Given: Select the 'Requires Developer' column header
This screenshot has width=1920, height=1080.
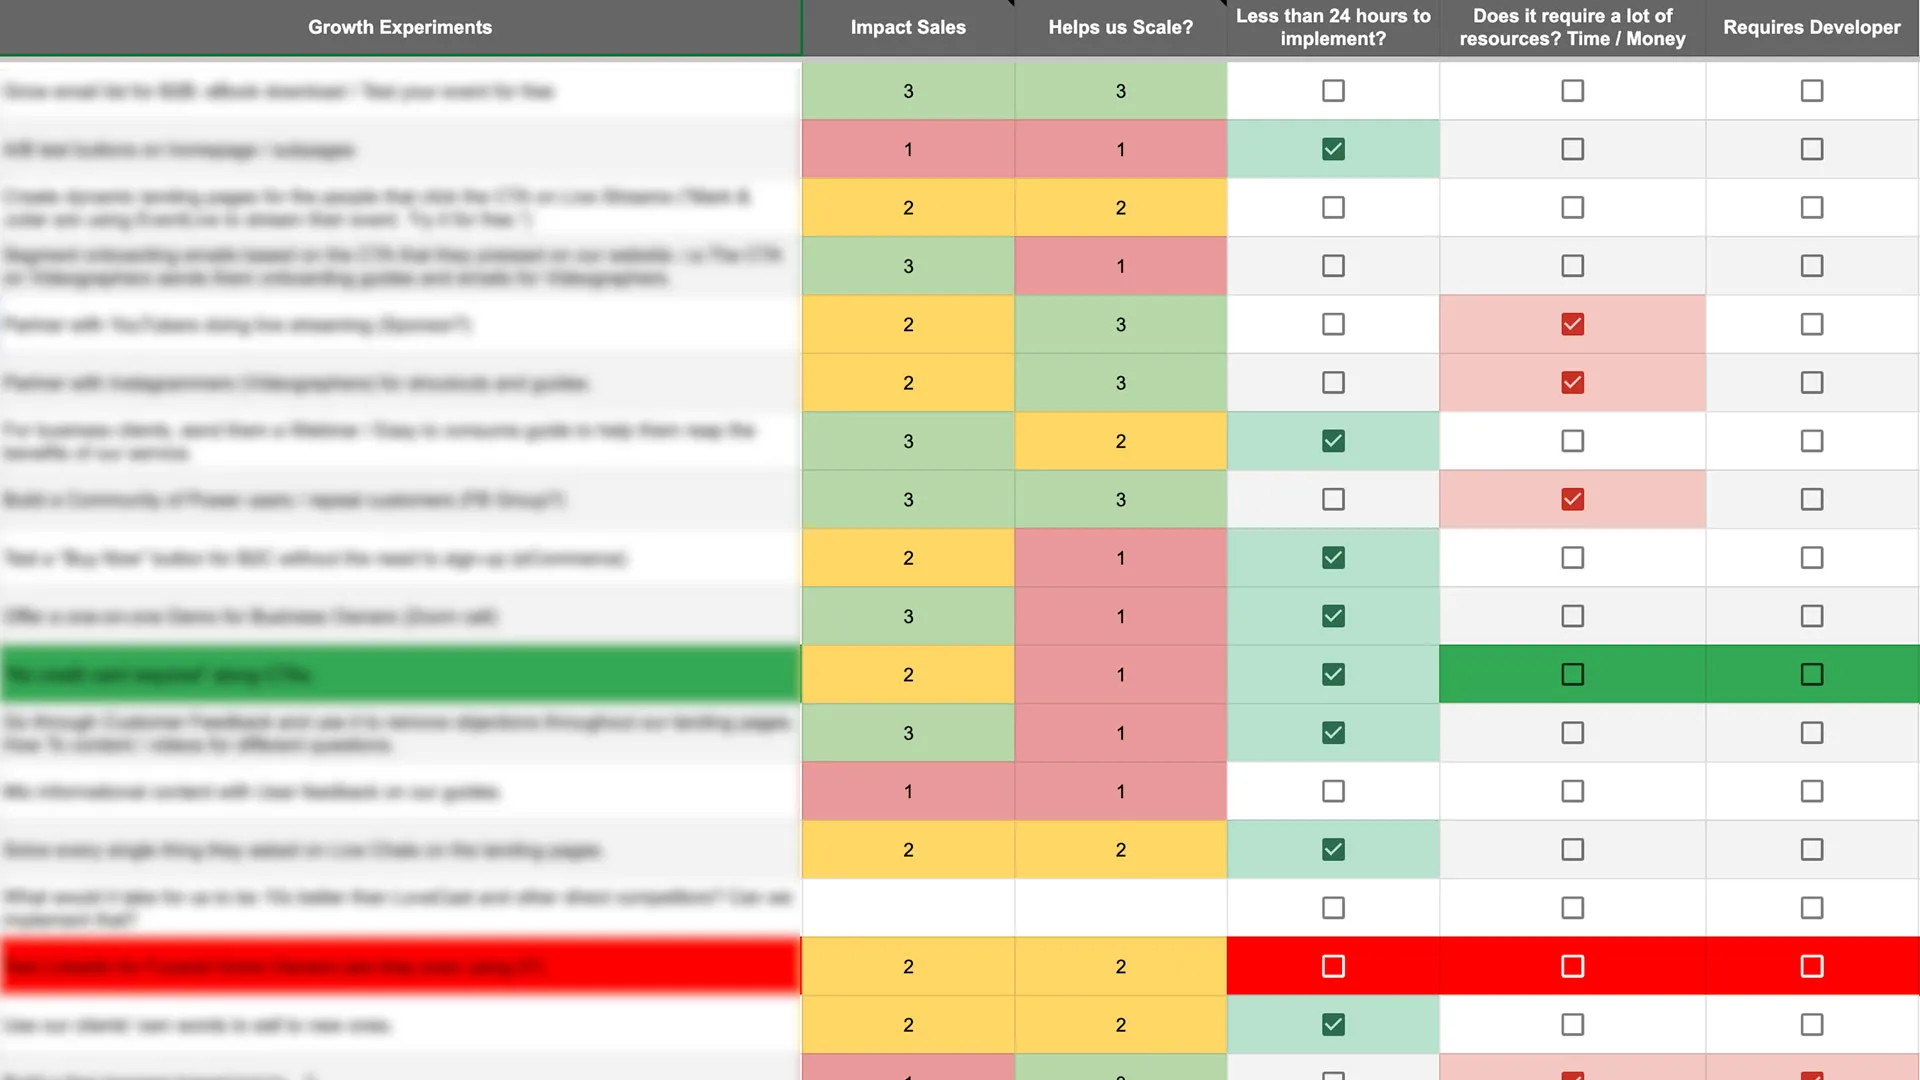Looking at the screenshot, I should click(1812, 27).
